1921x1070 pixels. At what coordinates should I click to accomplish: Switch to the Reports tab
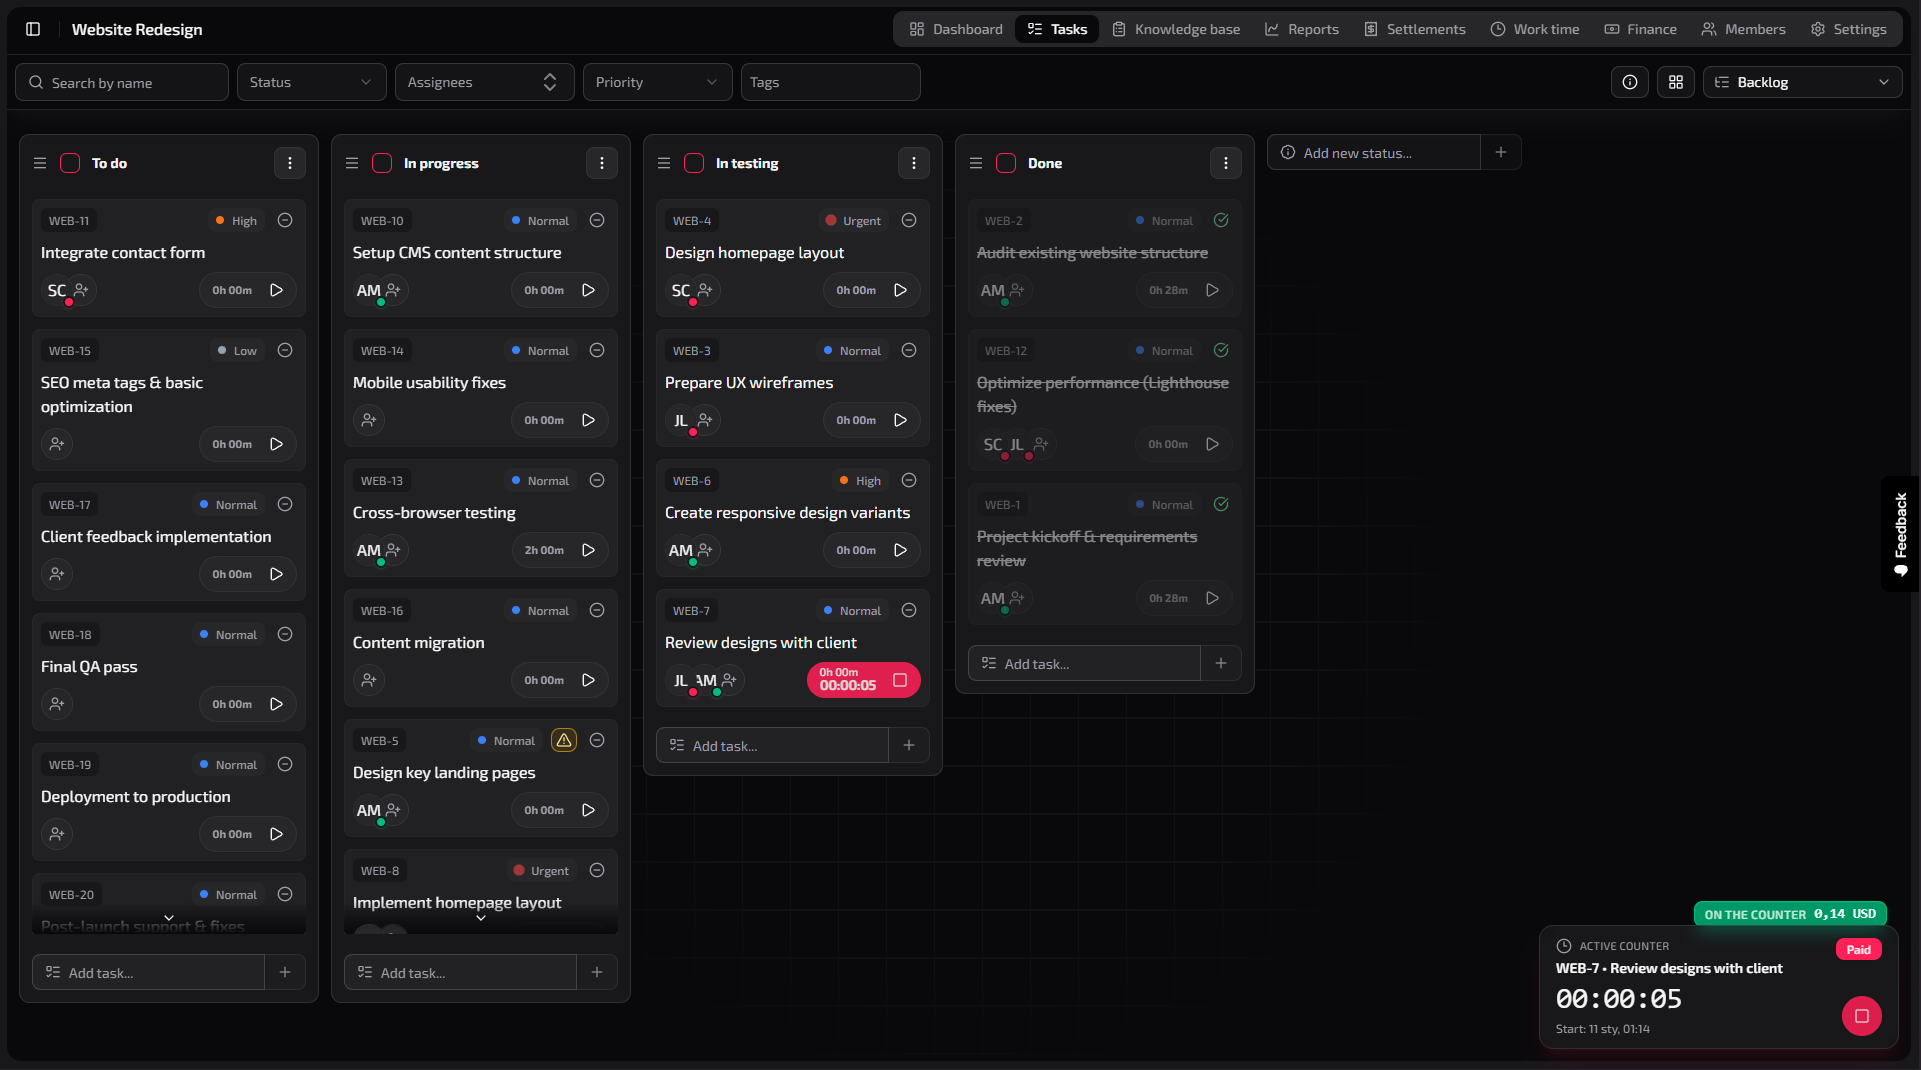click(x=1301, y=29)
